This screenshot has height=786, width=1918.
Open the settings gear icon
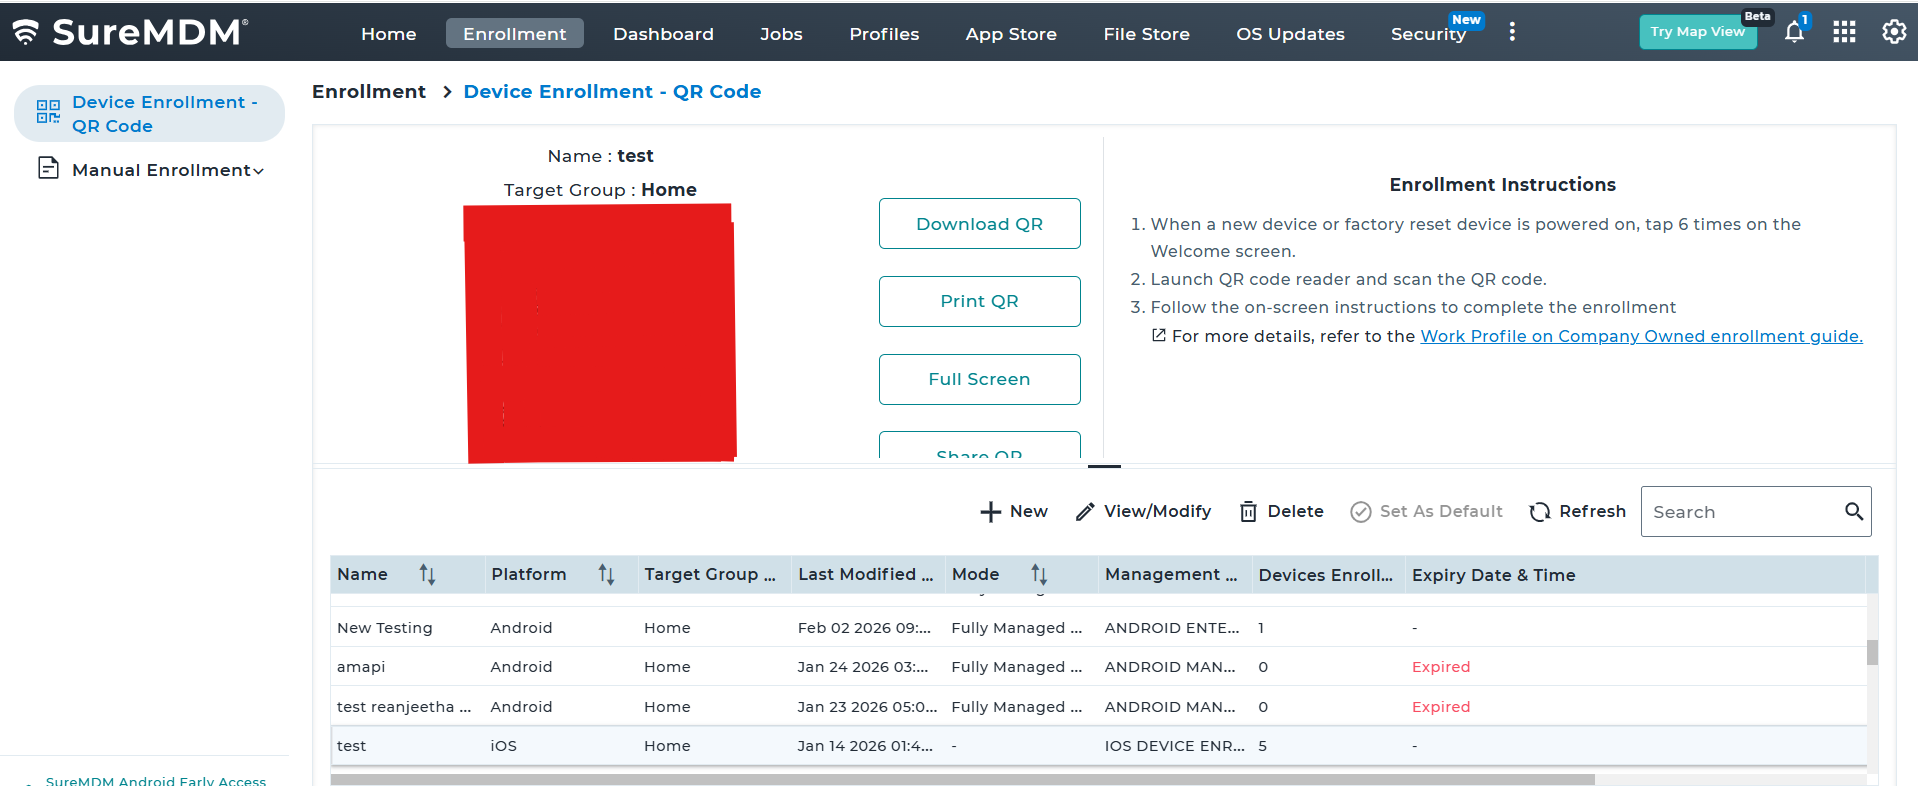point(1894,32)
